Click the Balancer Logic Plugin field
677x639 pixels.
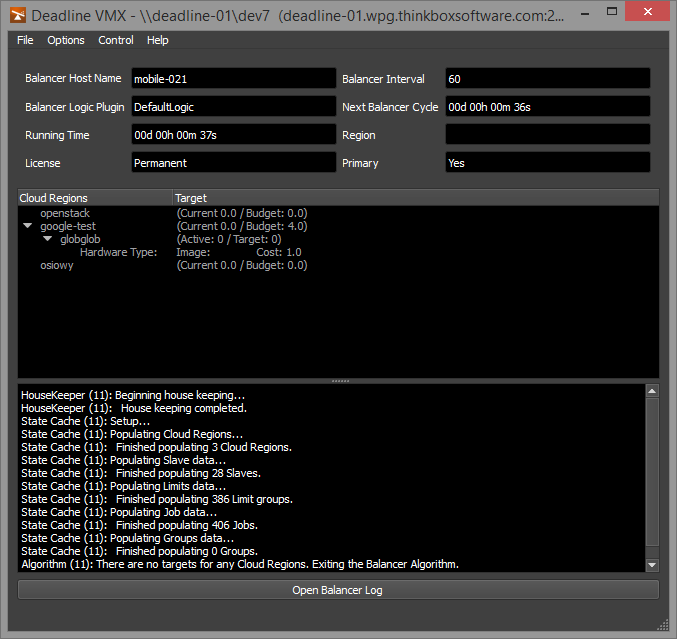(x=233, y=106)
